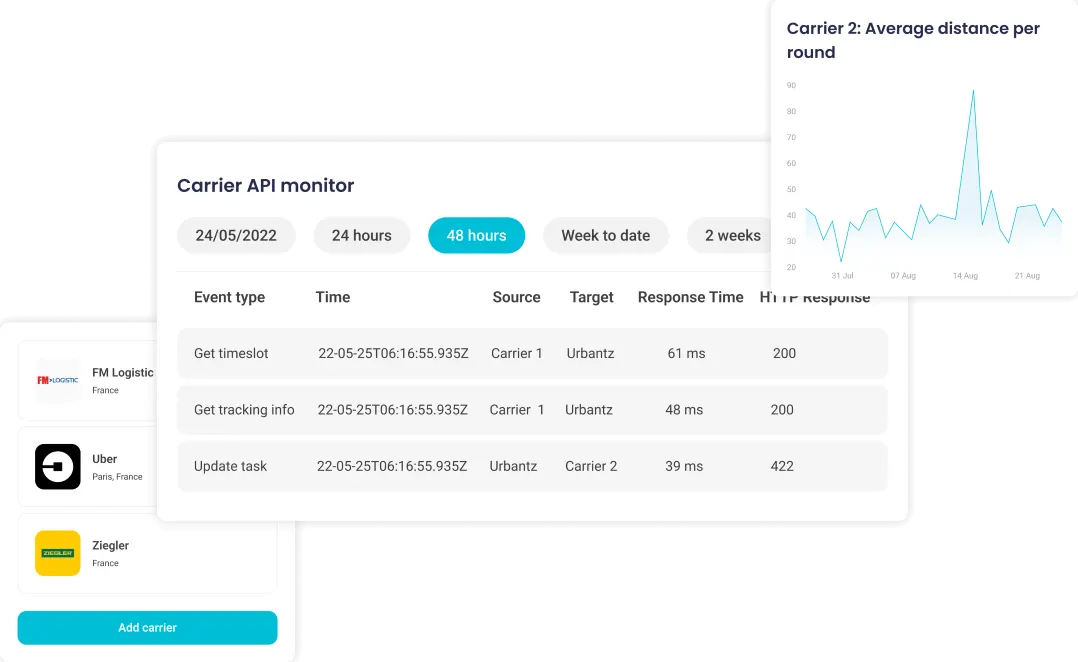Click the 39 ms response time value

(684, 466)
